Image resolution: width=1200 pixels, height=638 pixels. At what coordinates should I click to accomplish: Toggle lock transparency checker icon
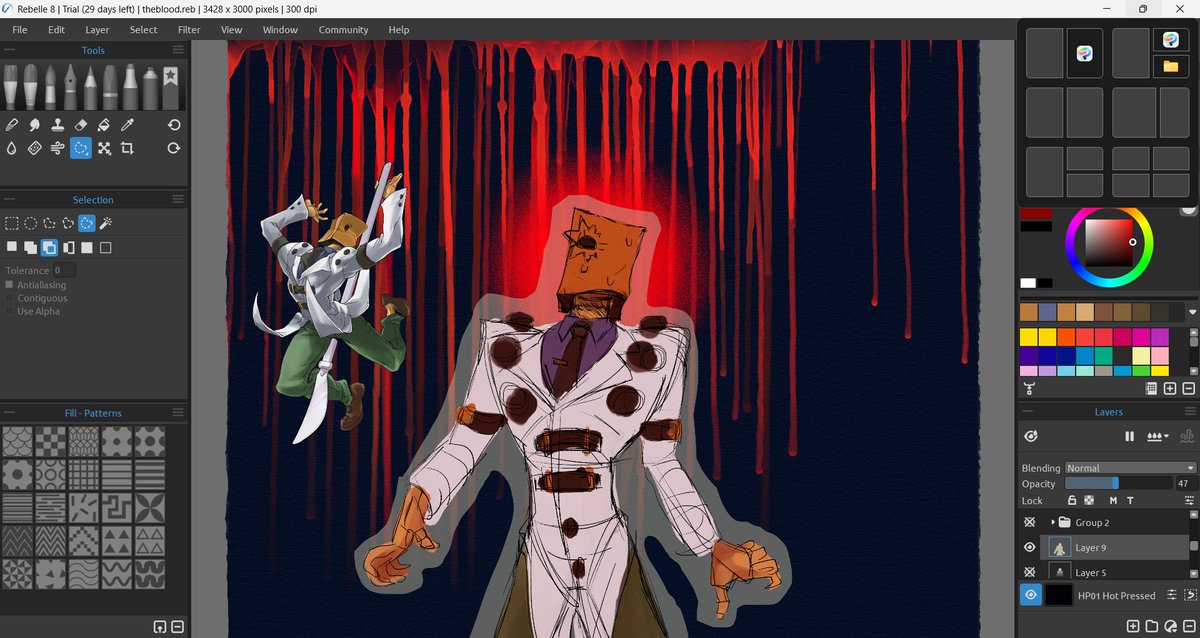coord(1089,500)
